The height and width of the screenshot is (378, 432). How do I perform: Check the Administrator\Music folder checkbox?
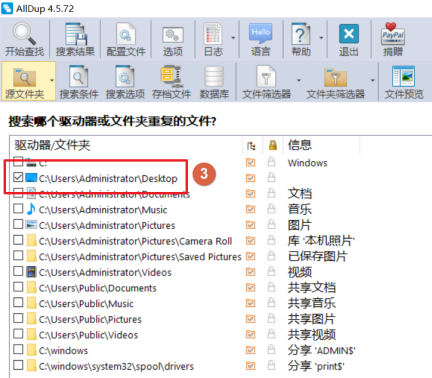(x=18, y=209)
